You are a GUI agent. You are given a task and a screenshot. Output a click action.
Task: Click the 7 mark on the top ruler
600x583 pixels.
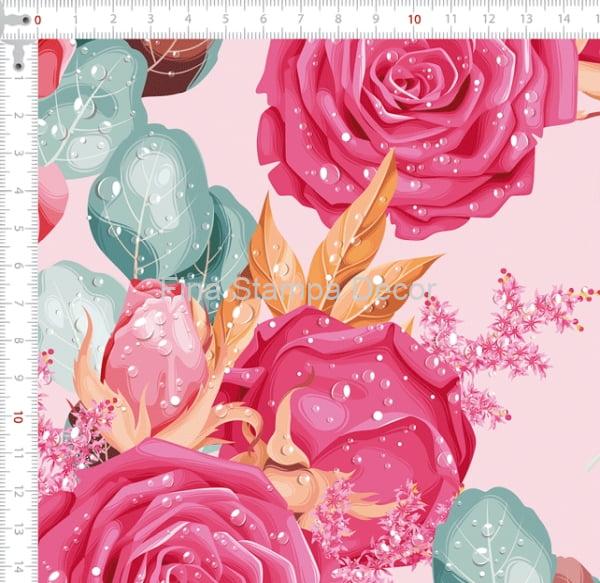[x=301, y=19]
